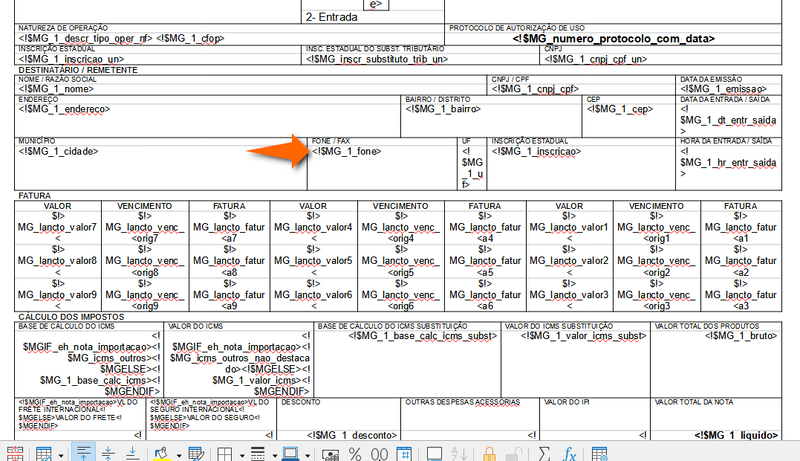Open the table AutoFormat Styles icon

point(44,454)
